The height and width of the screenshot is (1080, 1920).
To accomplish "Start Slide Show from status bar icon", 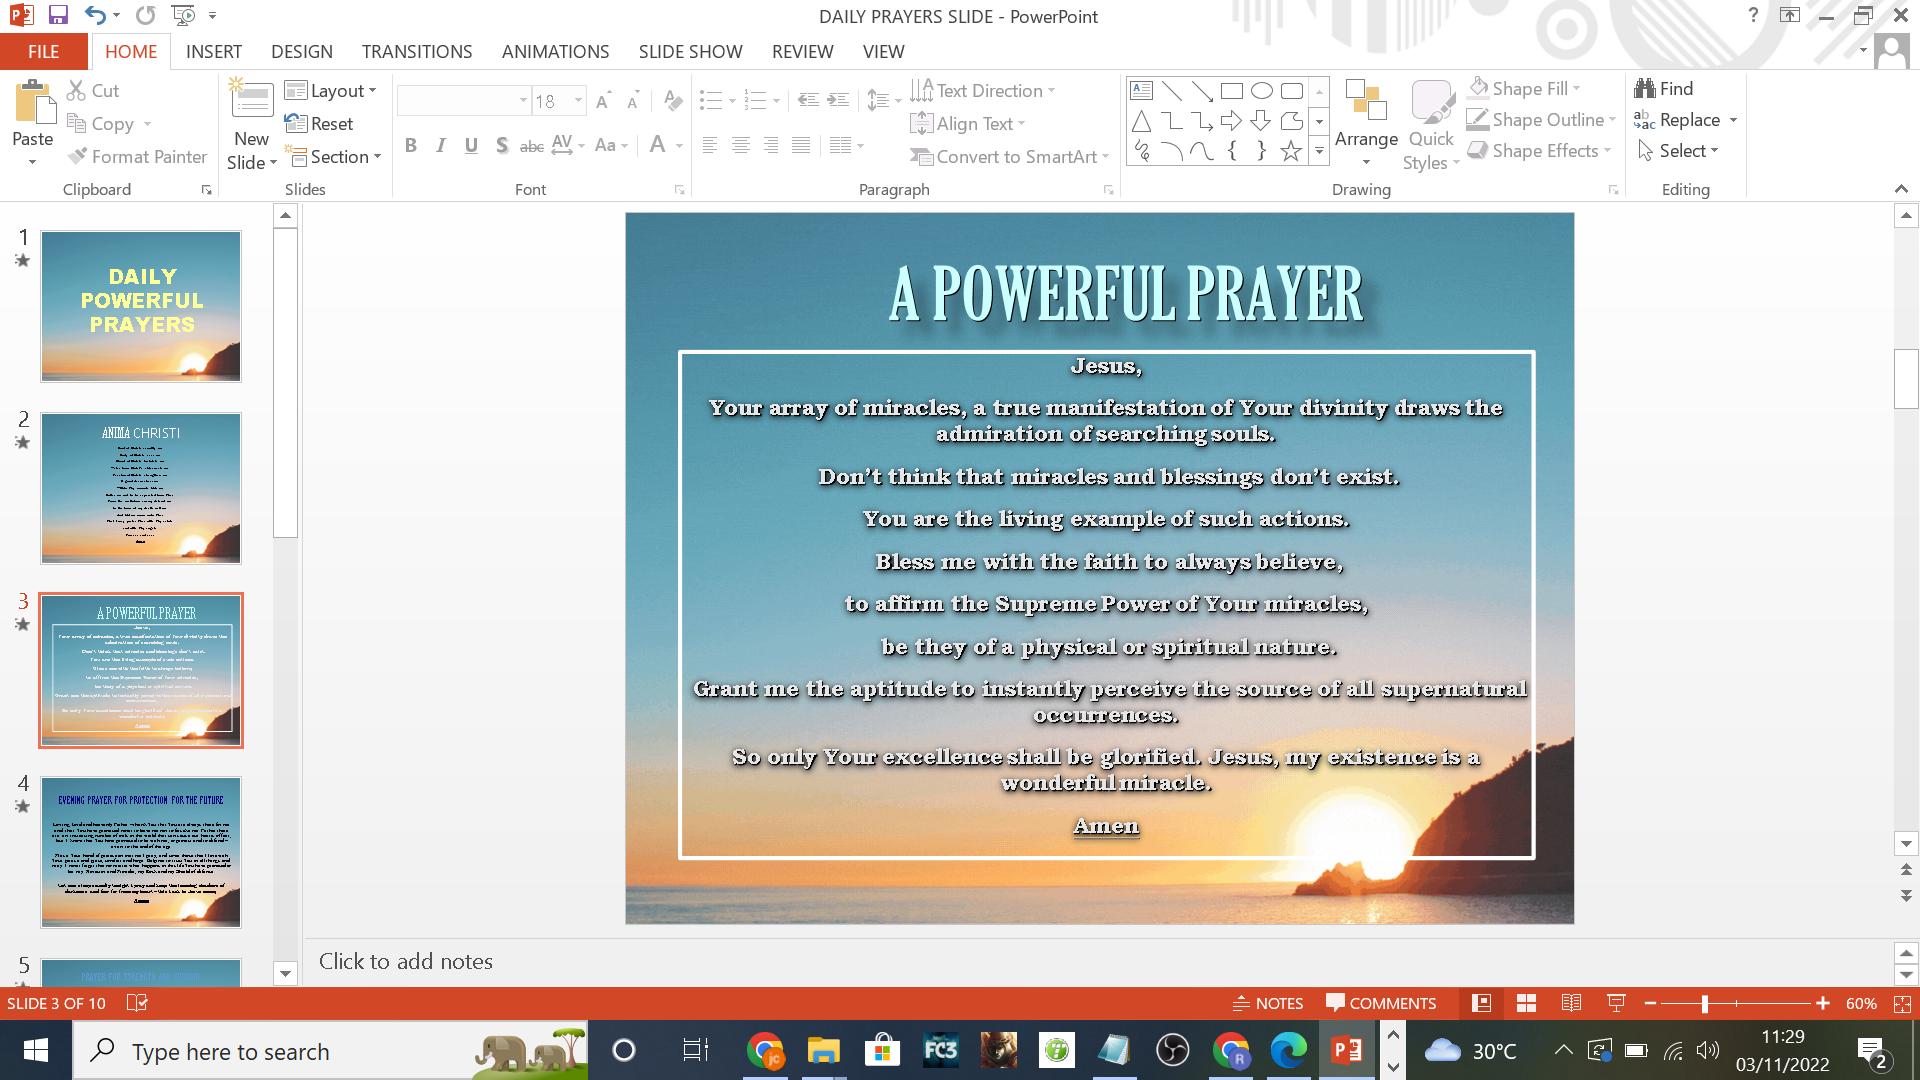I will coord(1616,1003).
